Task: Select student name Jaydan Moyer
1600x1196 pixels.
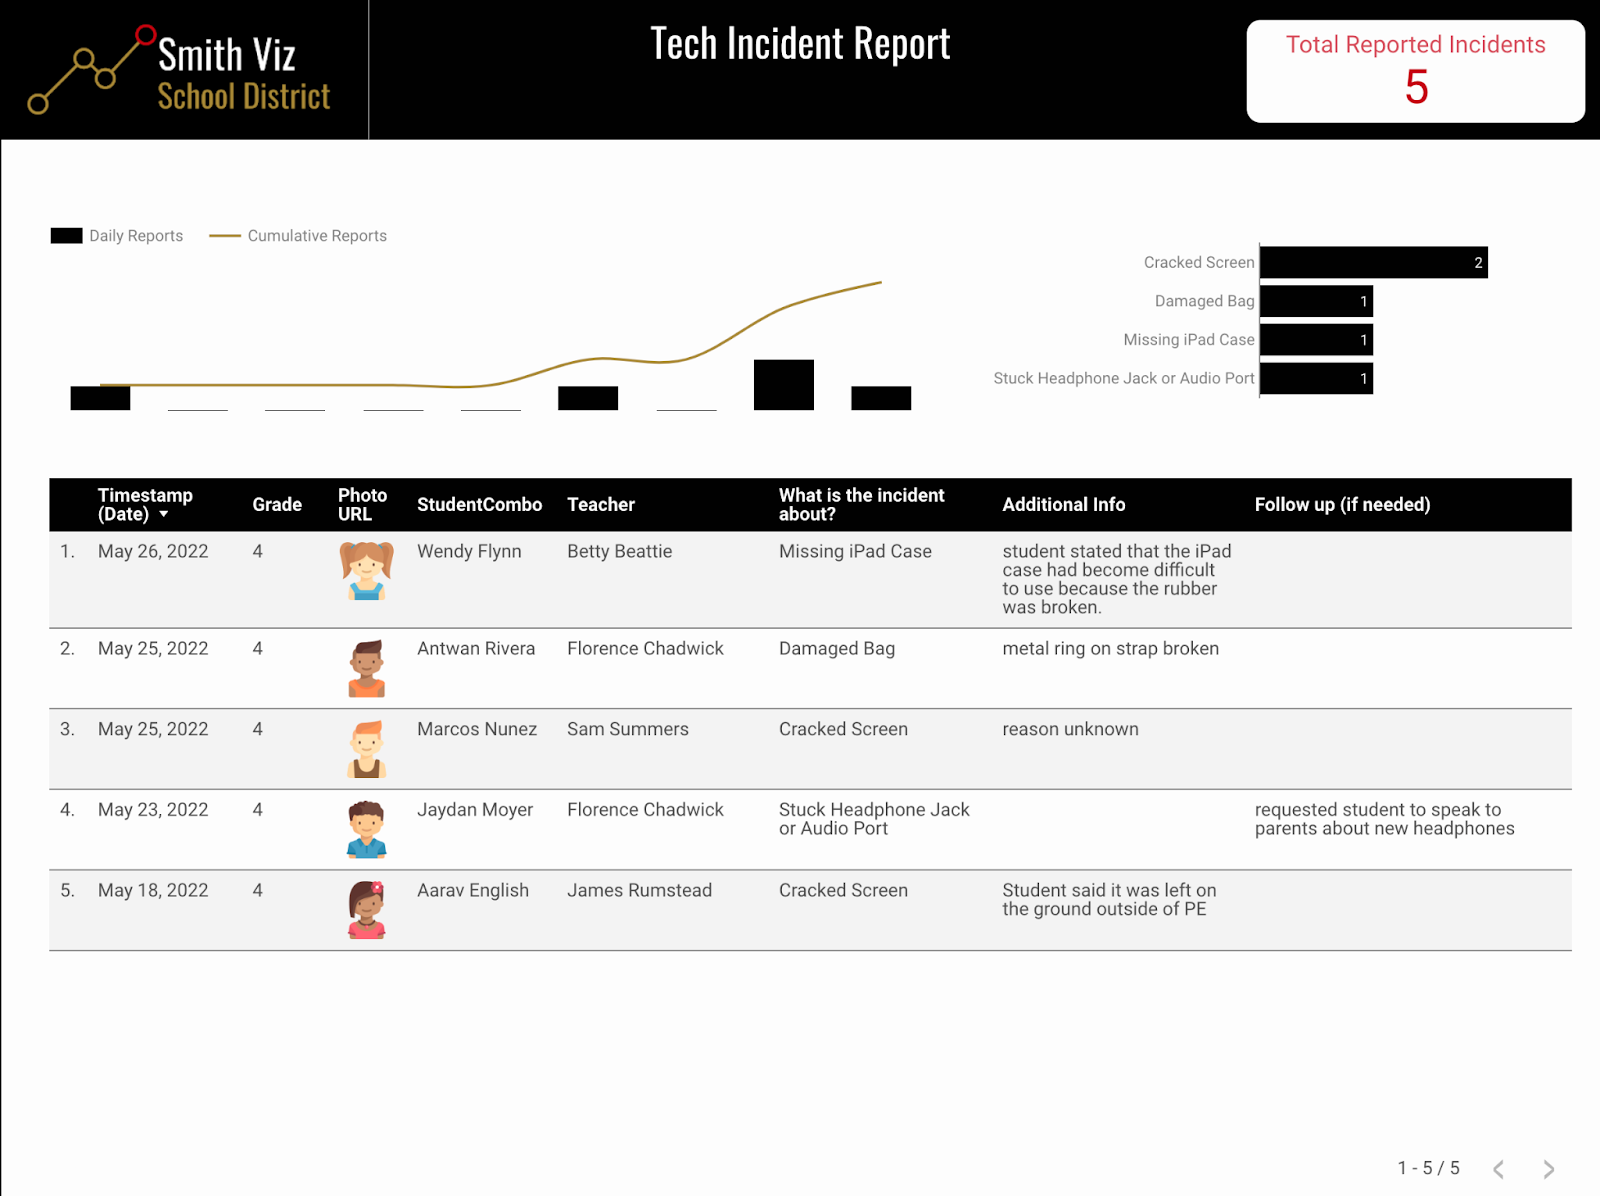Action: click(x=475, y=810)
